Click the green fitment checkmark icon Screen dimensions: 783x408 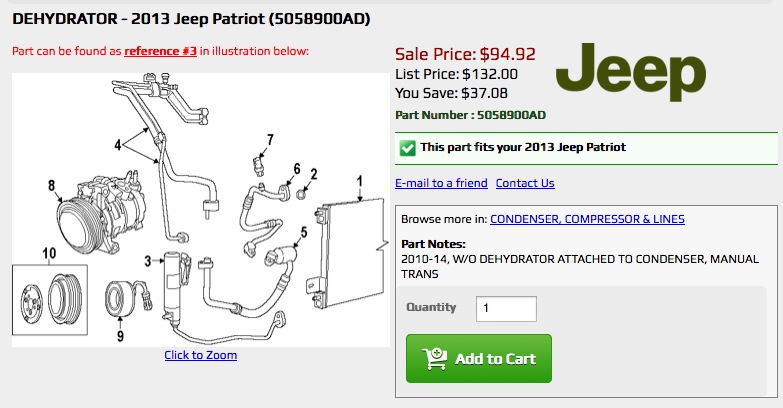[407, 148]
